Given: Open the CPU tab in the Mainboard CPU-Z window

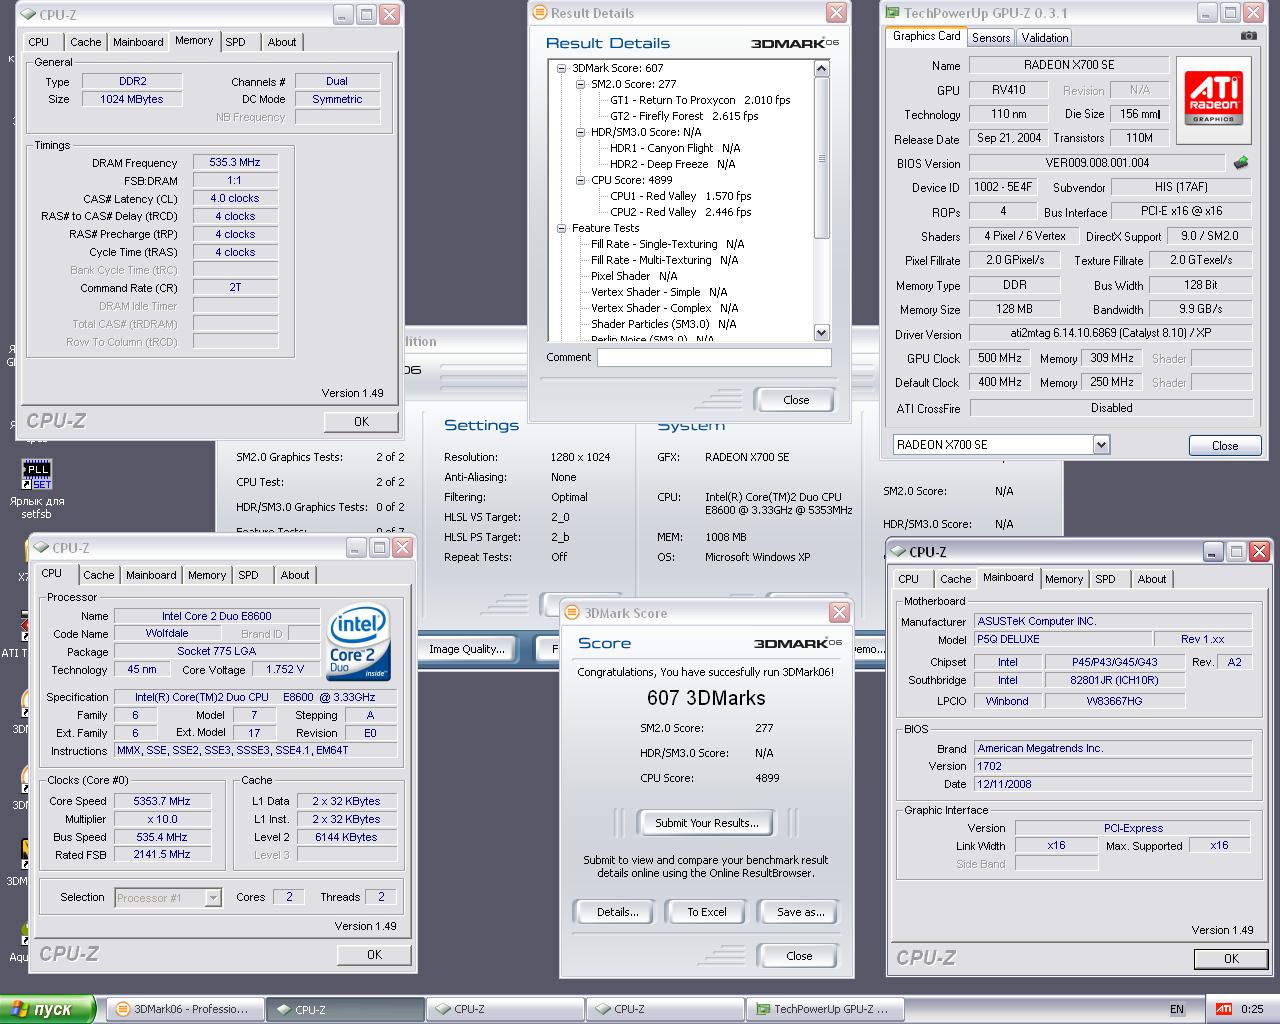Looking at the screenshot, I should pos(908,579).
